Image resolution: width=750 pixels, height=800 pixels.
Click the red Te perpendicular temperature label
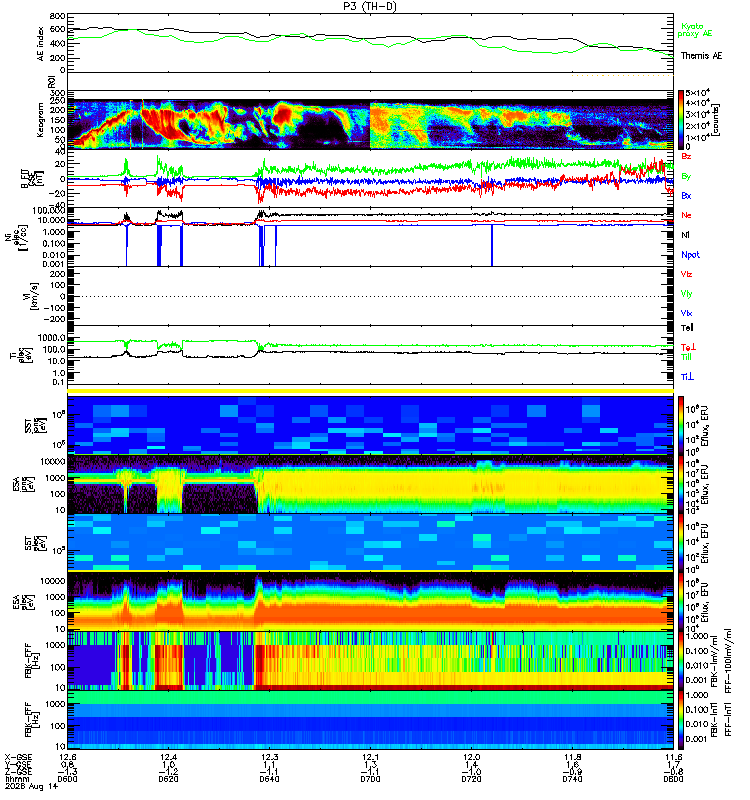[x=688, y=347]
